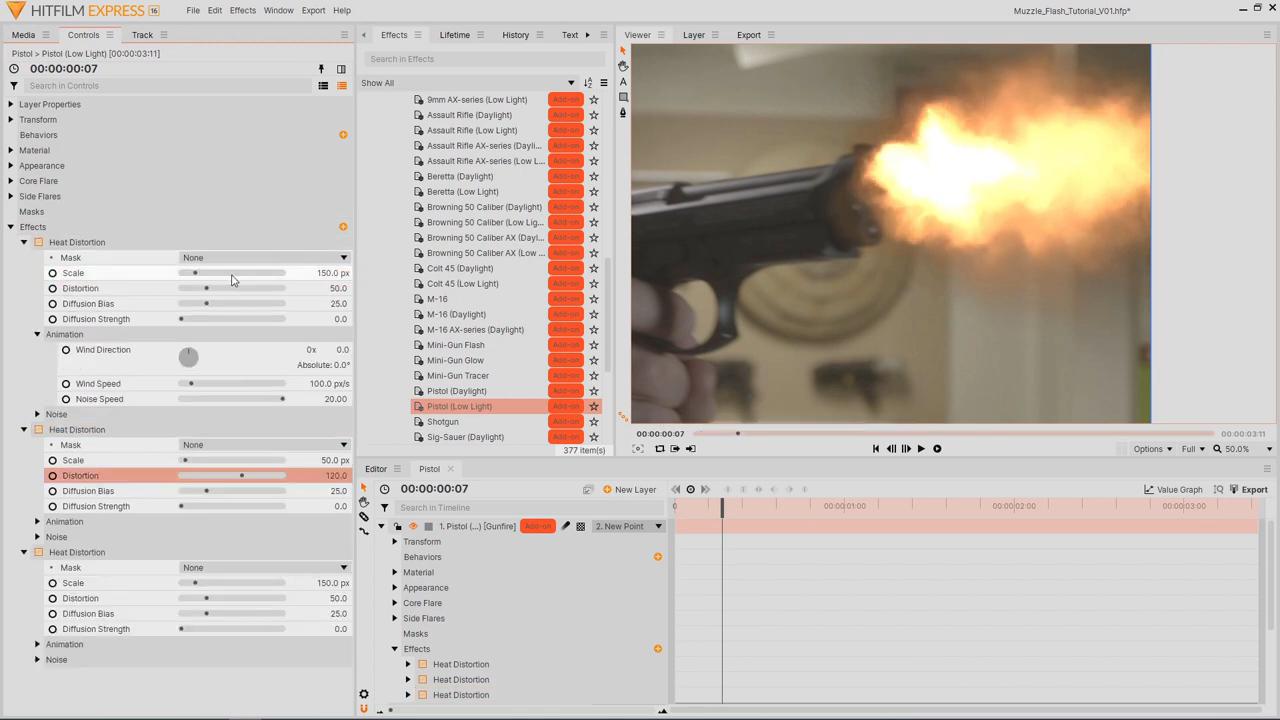The height and width of the screenshot is (720, 1280).
Task: Click the Wind Direction dial
Action: tap(188, 357)
